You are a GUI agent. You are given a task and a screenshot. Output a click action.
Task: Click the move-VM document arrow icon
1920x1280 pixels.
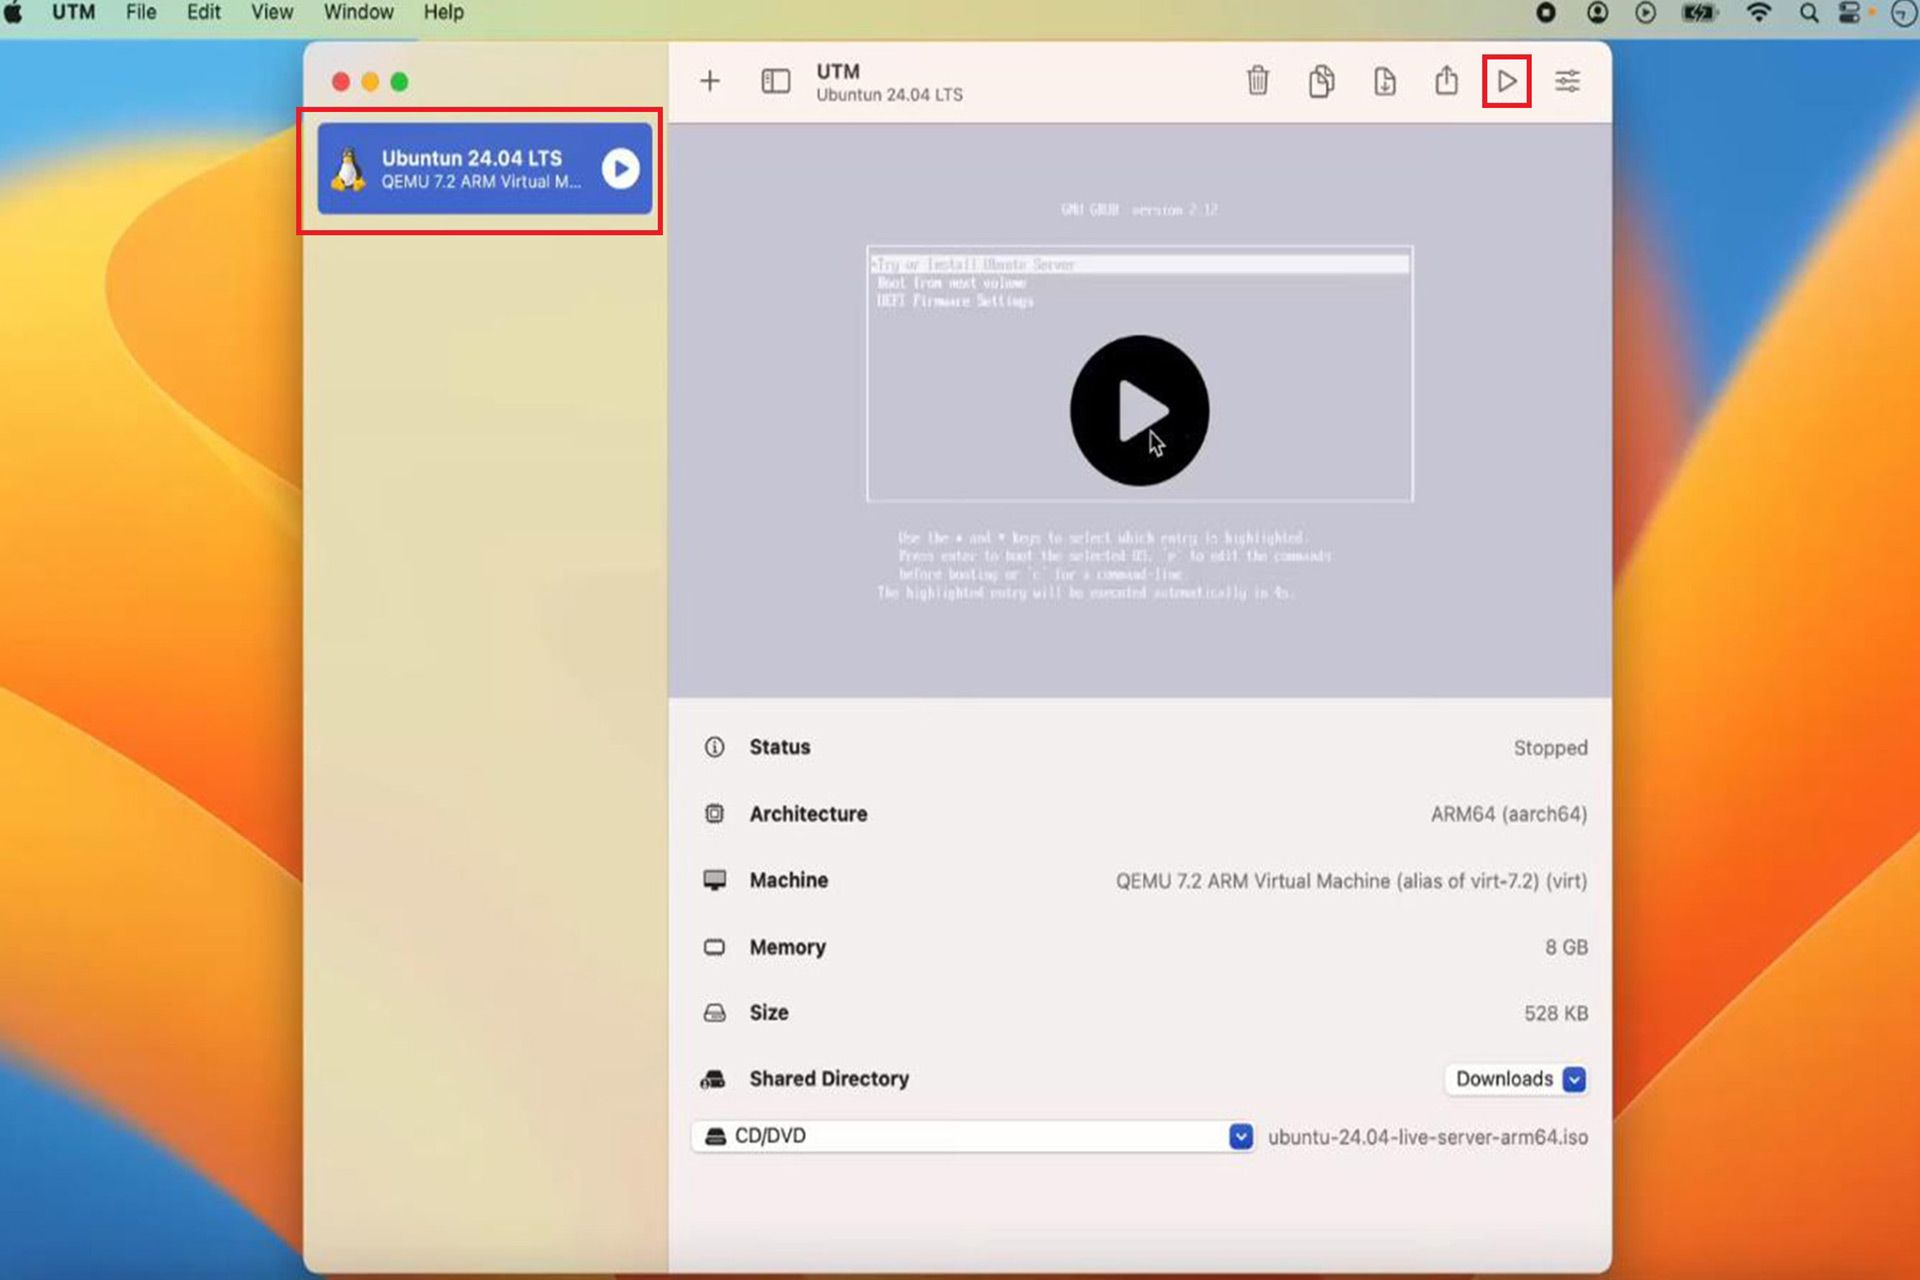(x=1385, y=80)
